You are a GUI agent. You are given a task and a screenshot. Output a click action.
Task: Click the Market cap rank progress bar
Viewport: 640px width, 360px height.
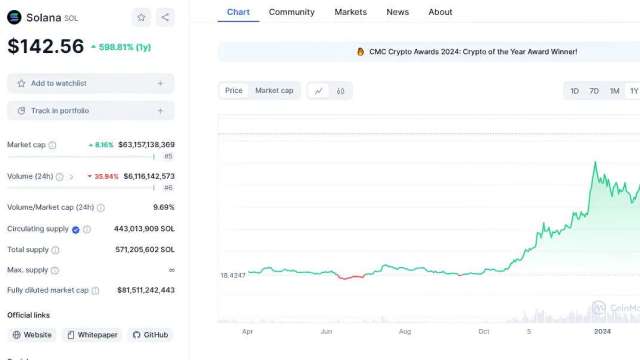click(x=81, y=156)
